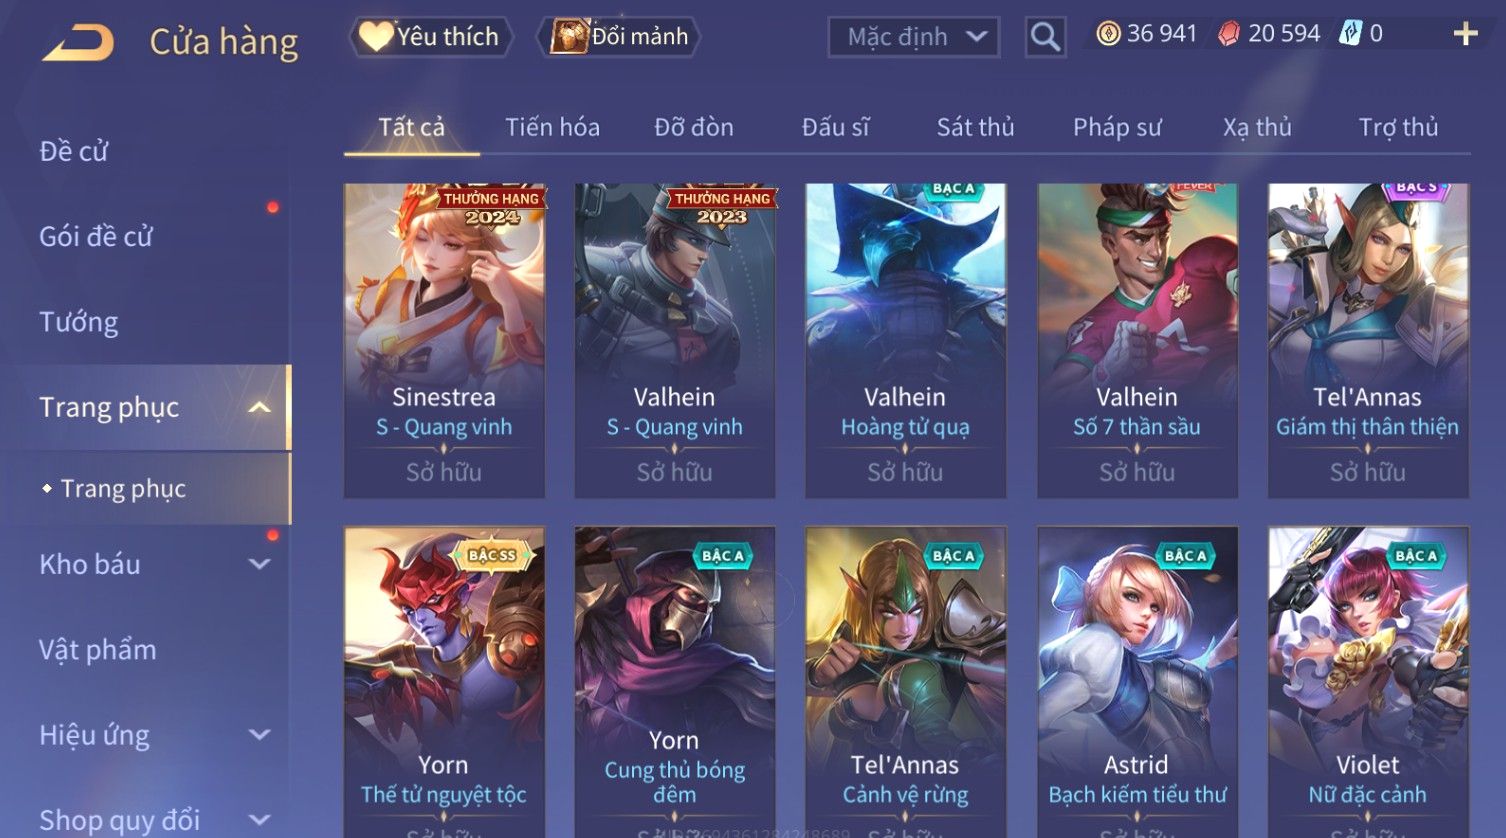This screenshot has height=838, width=1506.
Task: Switch to the Sát thủ tab
Action: [x=975, y=127]
